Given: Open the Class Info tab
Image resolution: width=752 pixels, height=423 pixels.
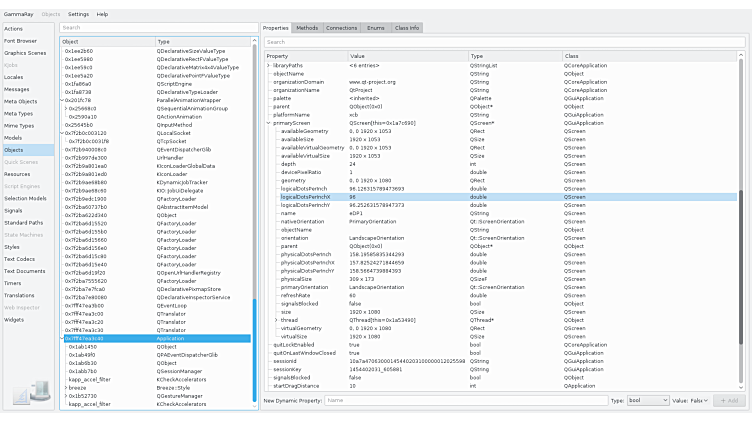Looking at the screenshot, I should click(x=407, y=28).
